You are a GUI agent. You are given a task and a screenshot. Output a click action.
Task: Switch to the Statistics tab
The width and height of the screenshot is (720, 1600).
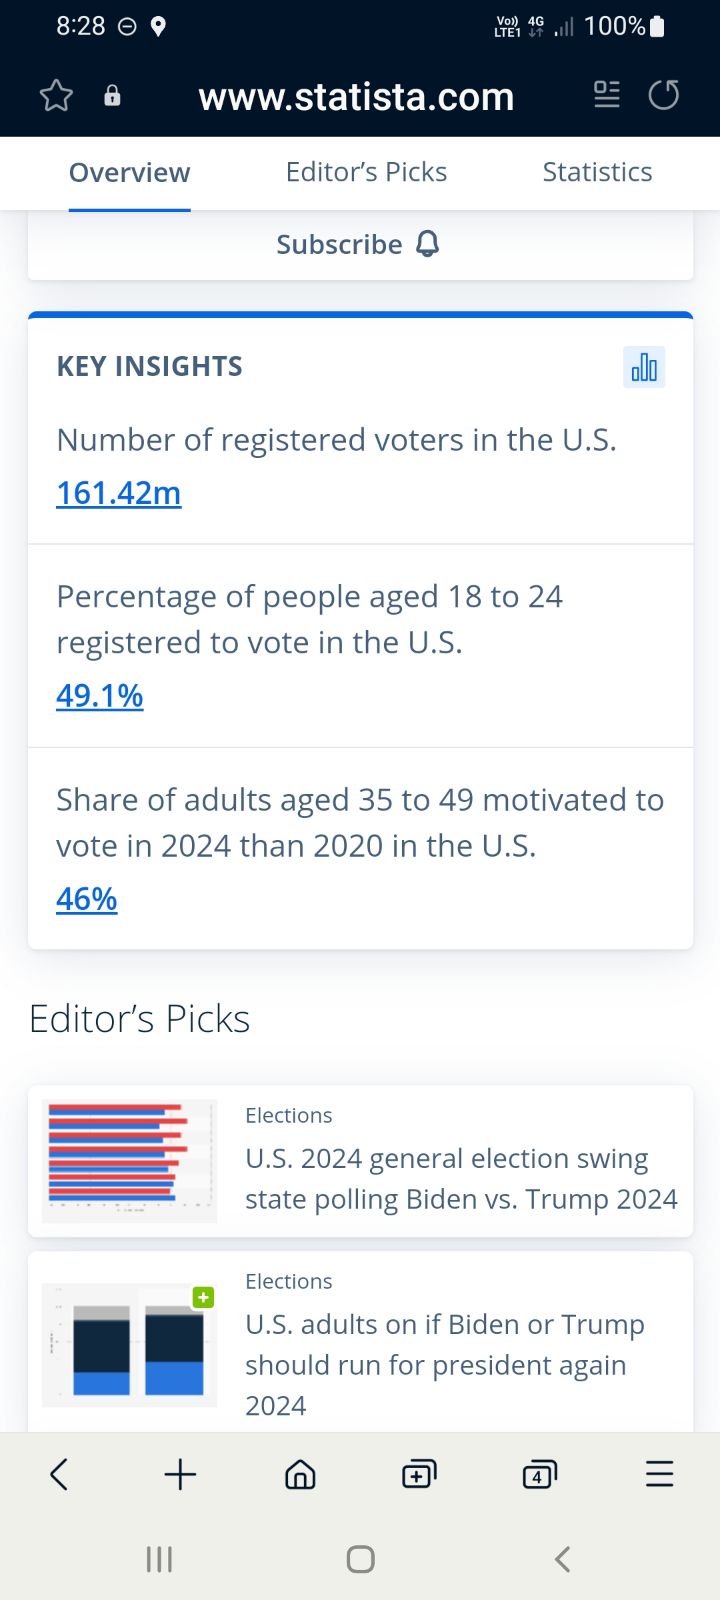[x=597, y=172]
